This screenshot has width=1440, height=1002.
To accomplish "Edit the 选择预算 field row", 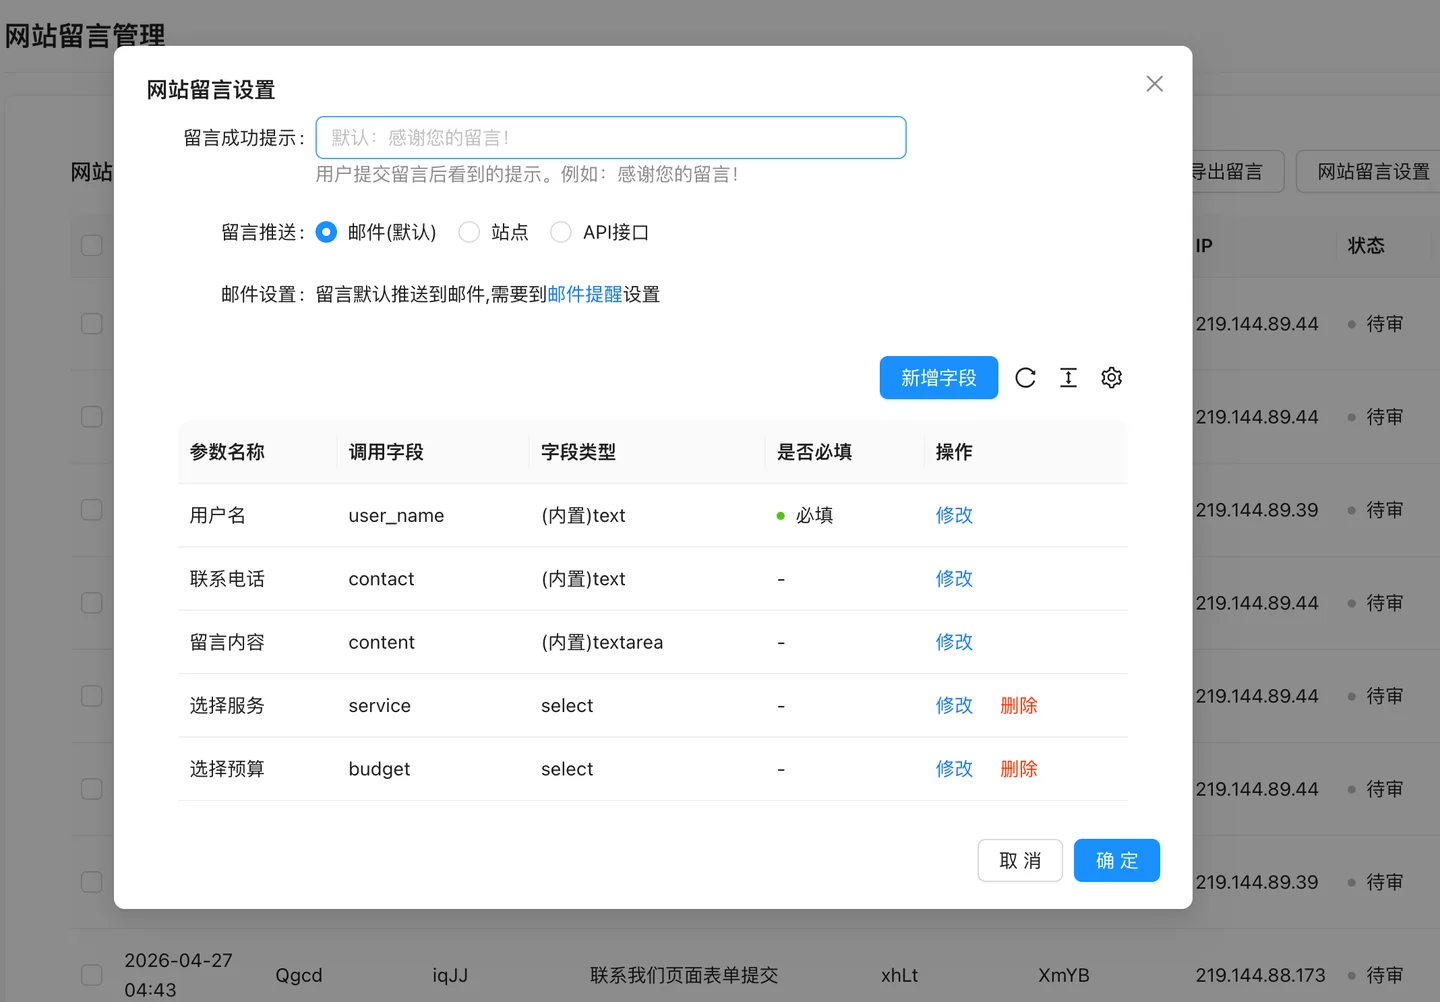I will point(954,769).
